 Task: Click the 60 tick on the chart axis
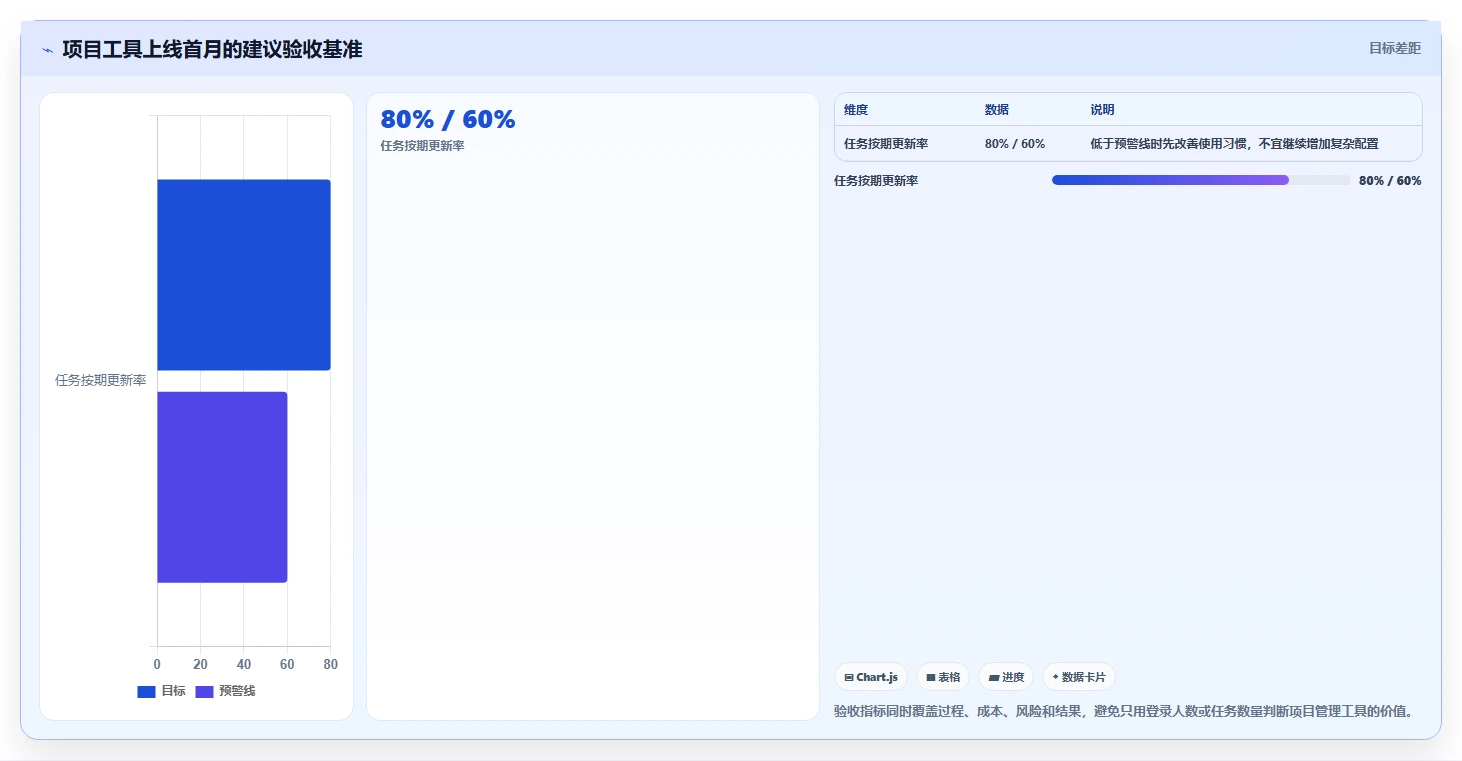[287, 665]
